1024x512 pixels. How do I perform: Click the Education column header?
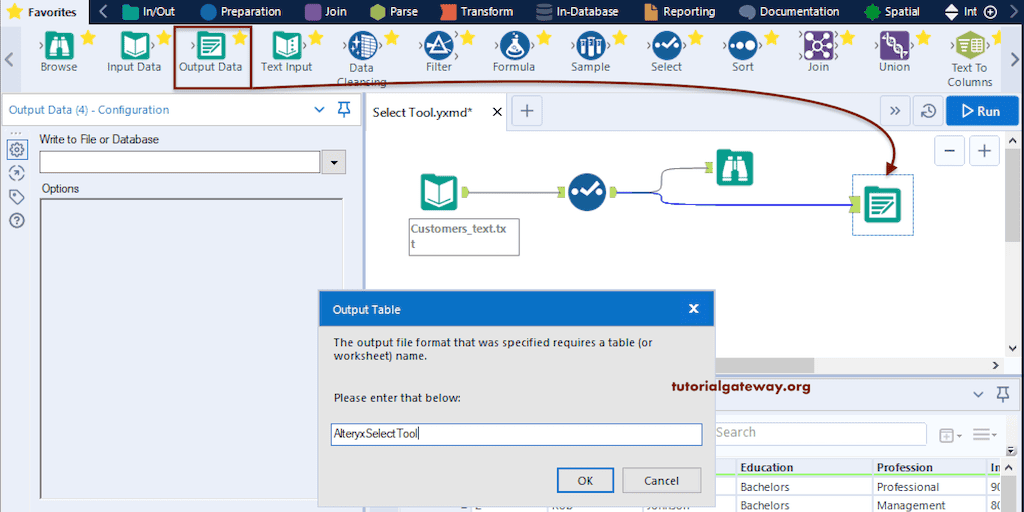pos(804,468)
